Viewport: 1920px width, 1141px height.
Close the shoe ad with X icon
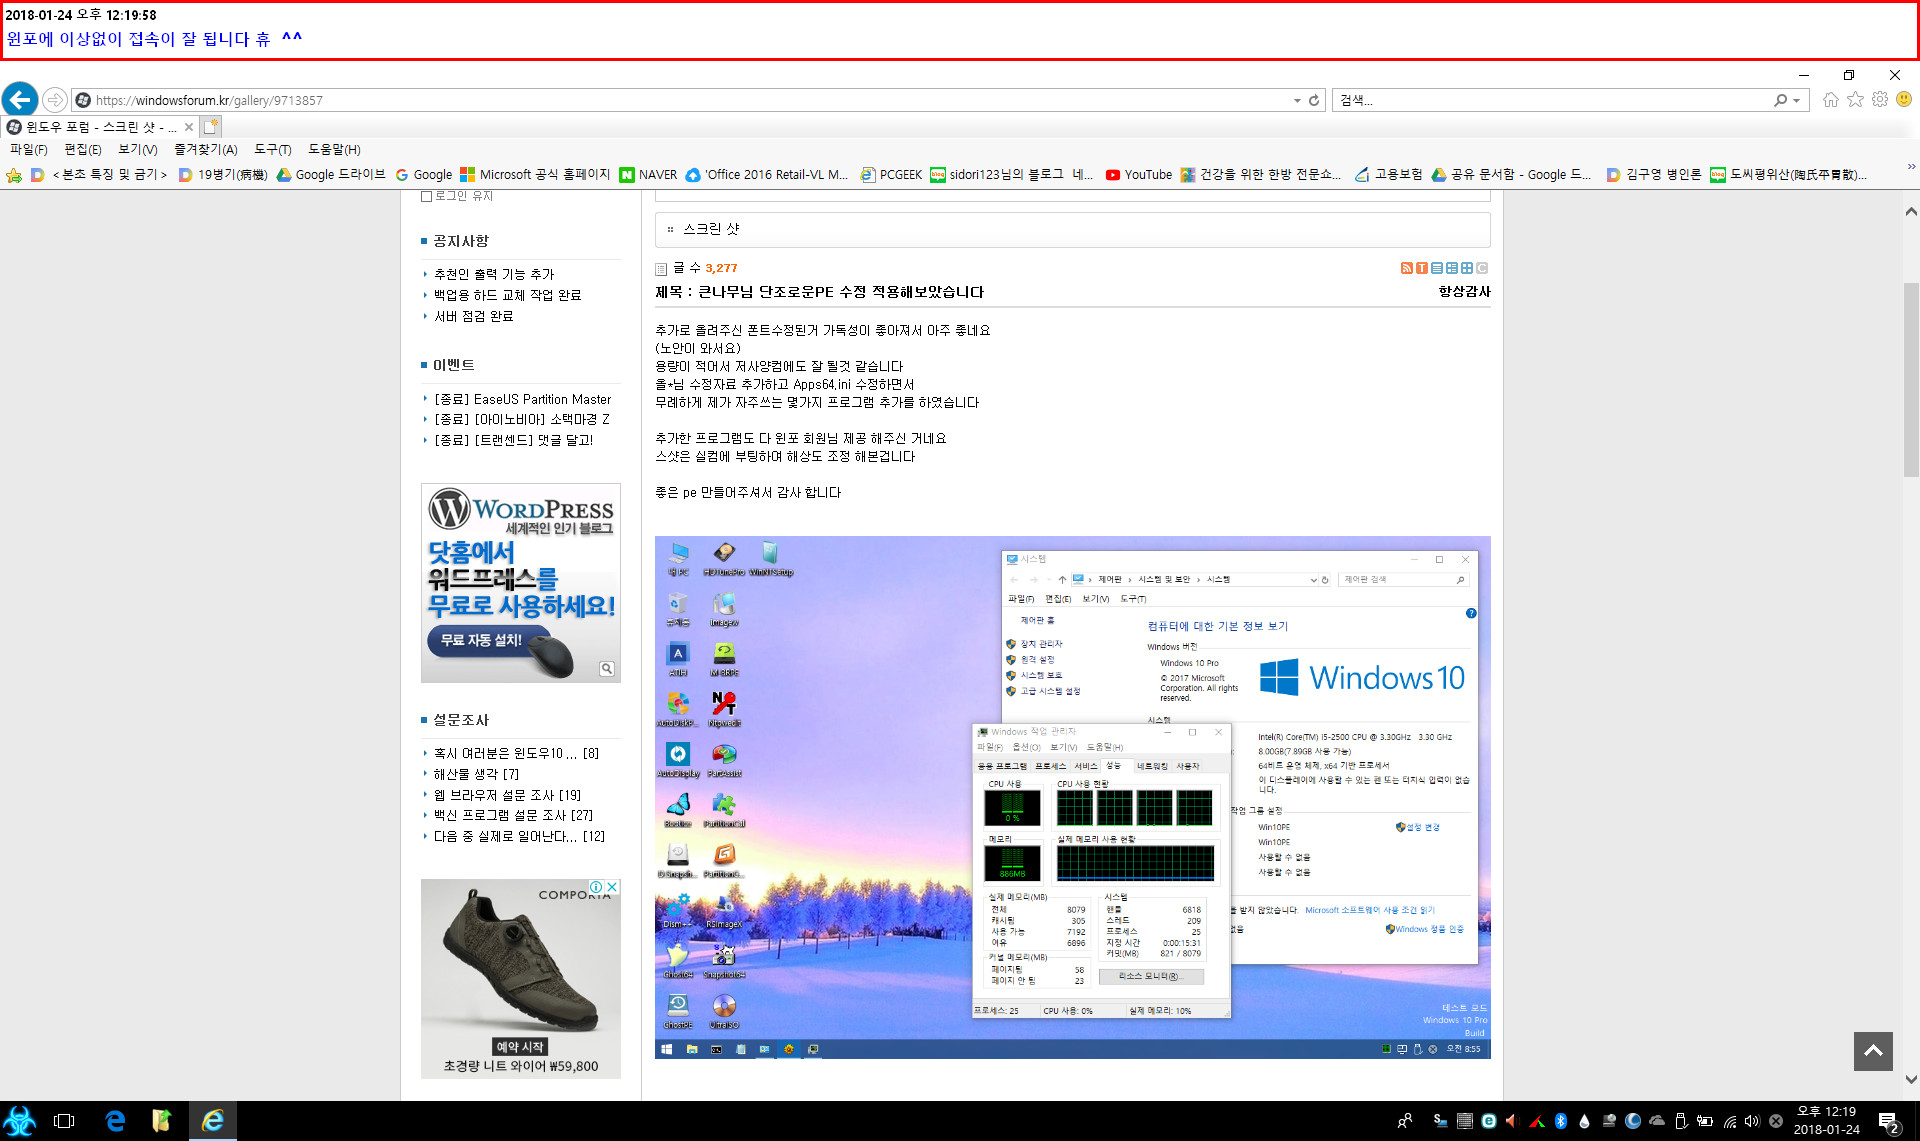(612, 887)
